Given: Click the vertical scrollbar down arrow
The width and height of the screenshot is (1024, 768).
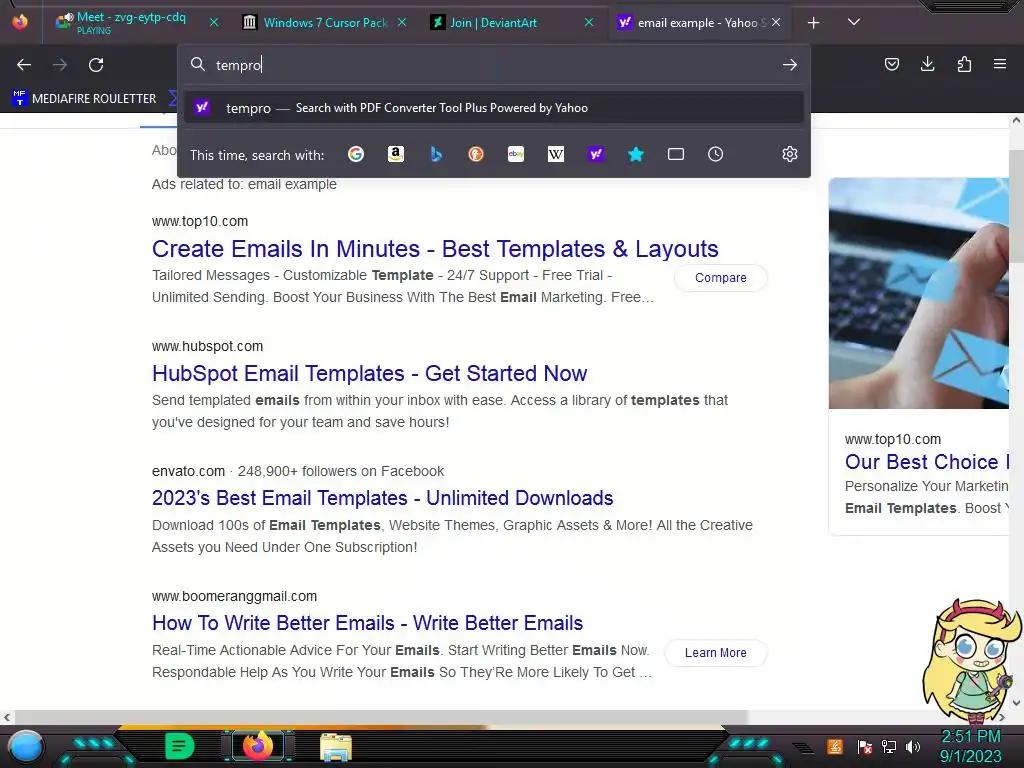Looking at the screenshot, I should click(x=1016, y=703).
